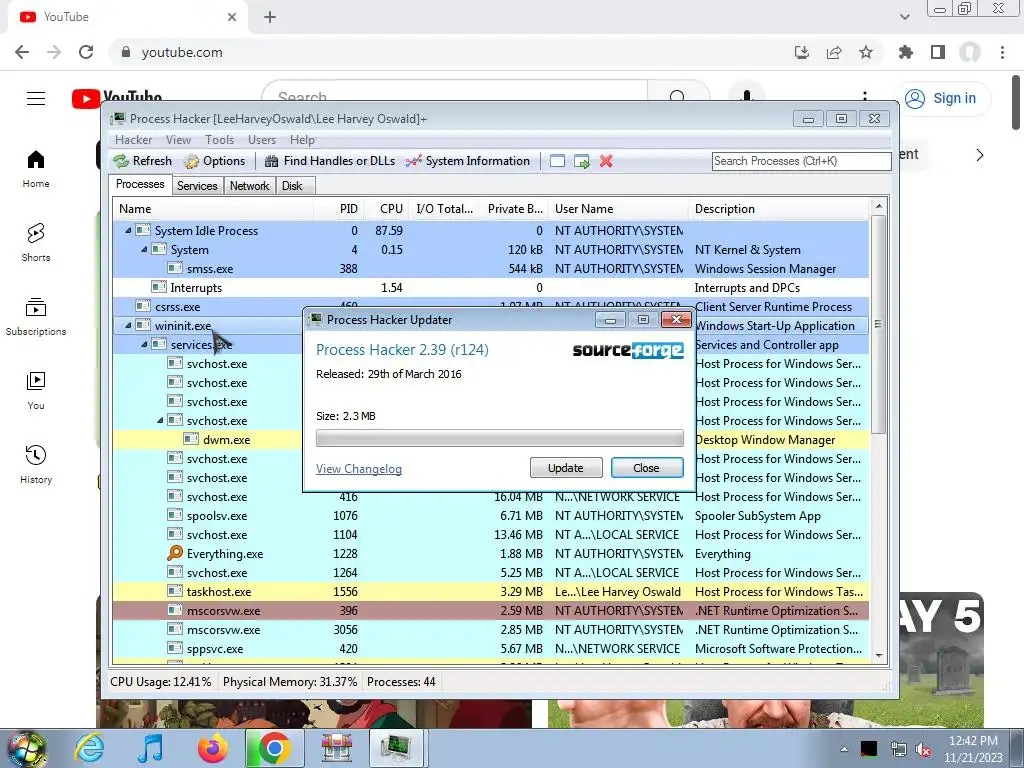
Task: Bookmark this page with star icon
Action: click(866, 52)
